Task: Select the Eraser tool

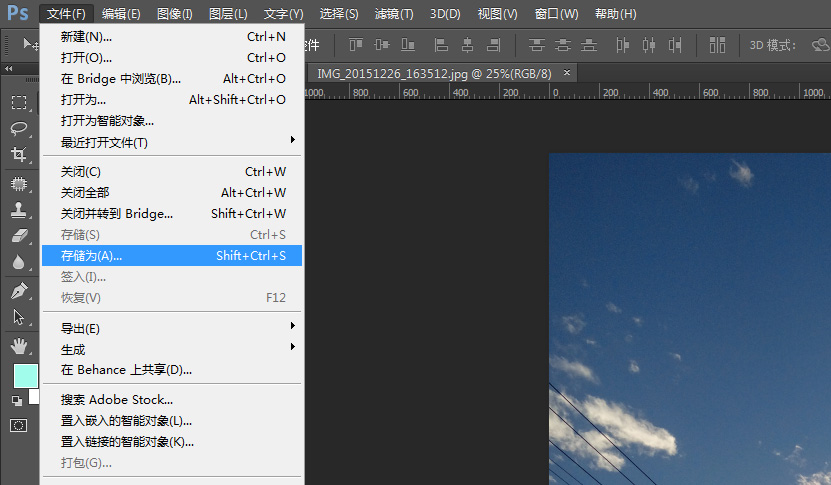Action: click(x=19, y=236)
